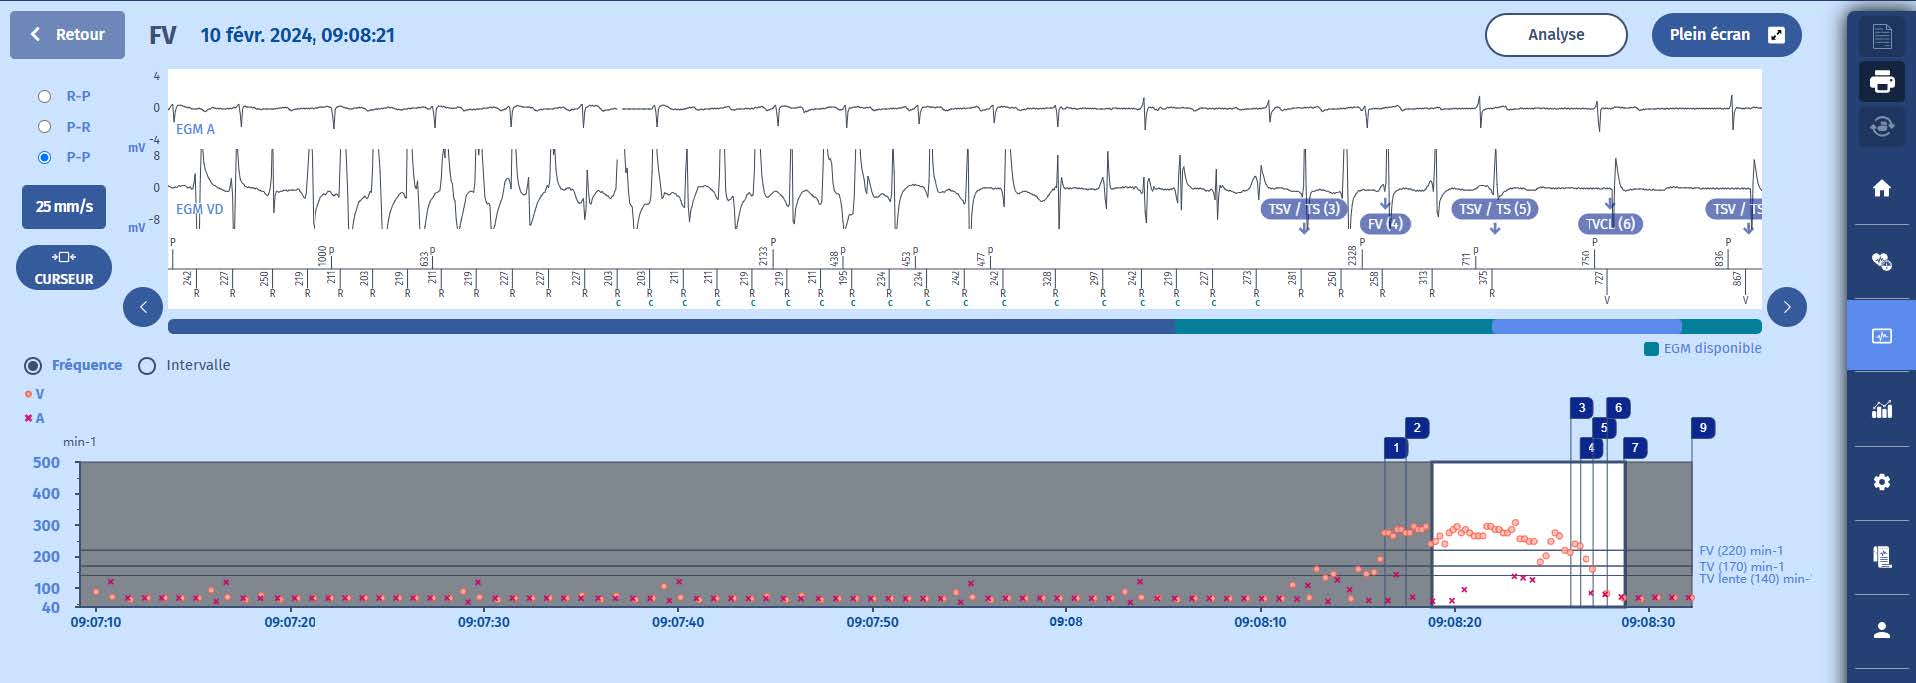Click the sync refresh sidebar icon
This screenshot has height=683, width=1916.
tap(1881, 127)
